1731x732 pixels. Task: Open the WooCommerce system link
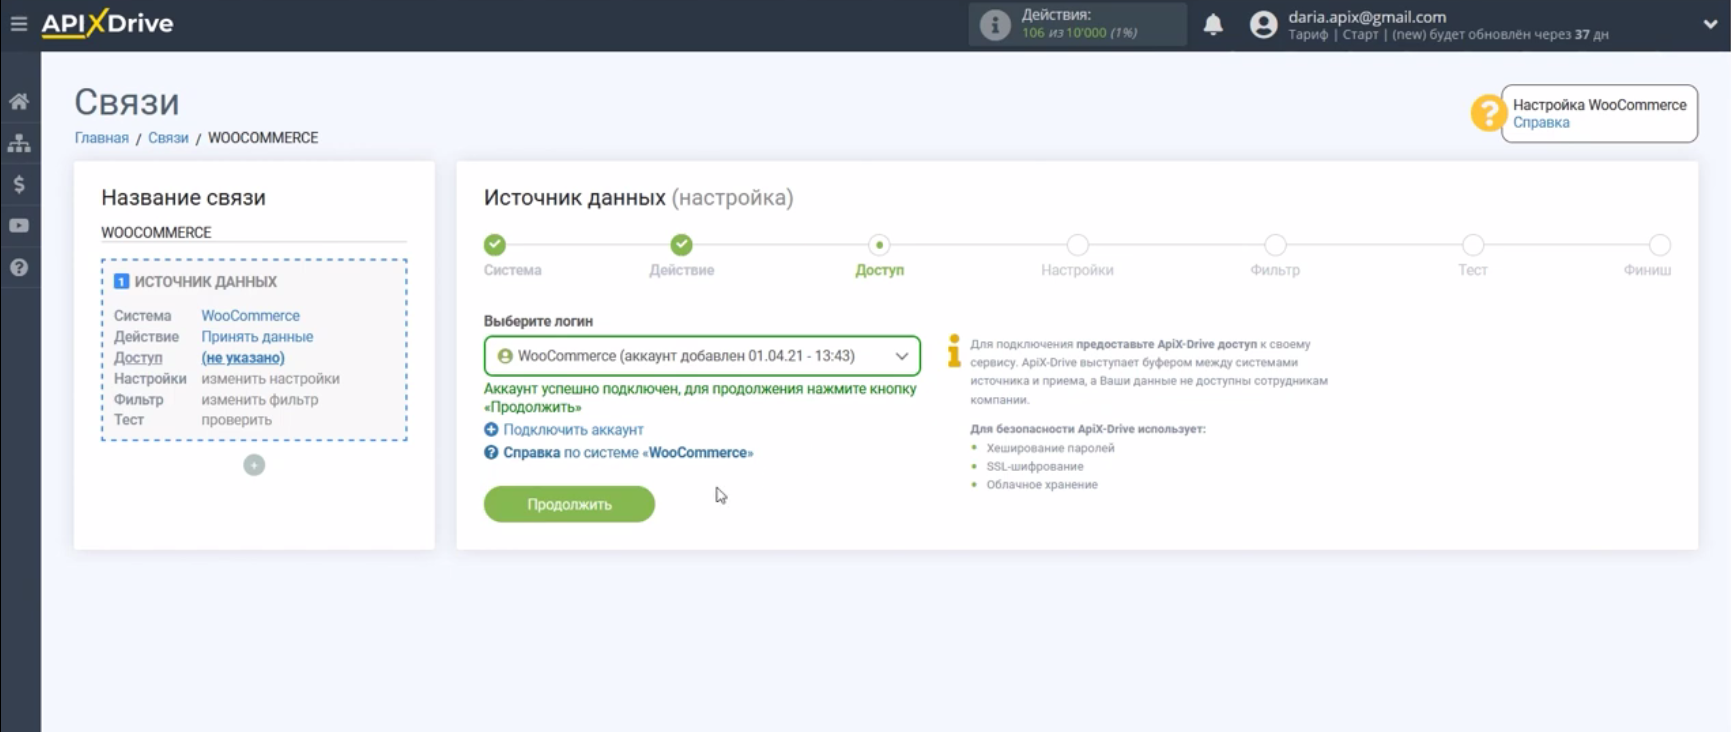251,315
